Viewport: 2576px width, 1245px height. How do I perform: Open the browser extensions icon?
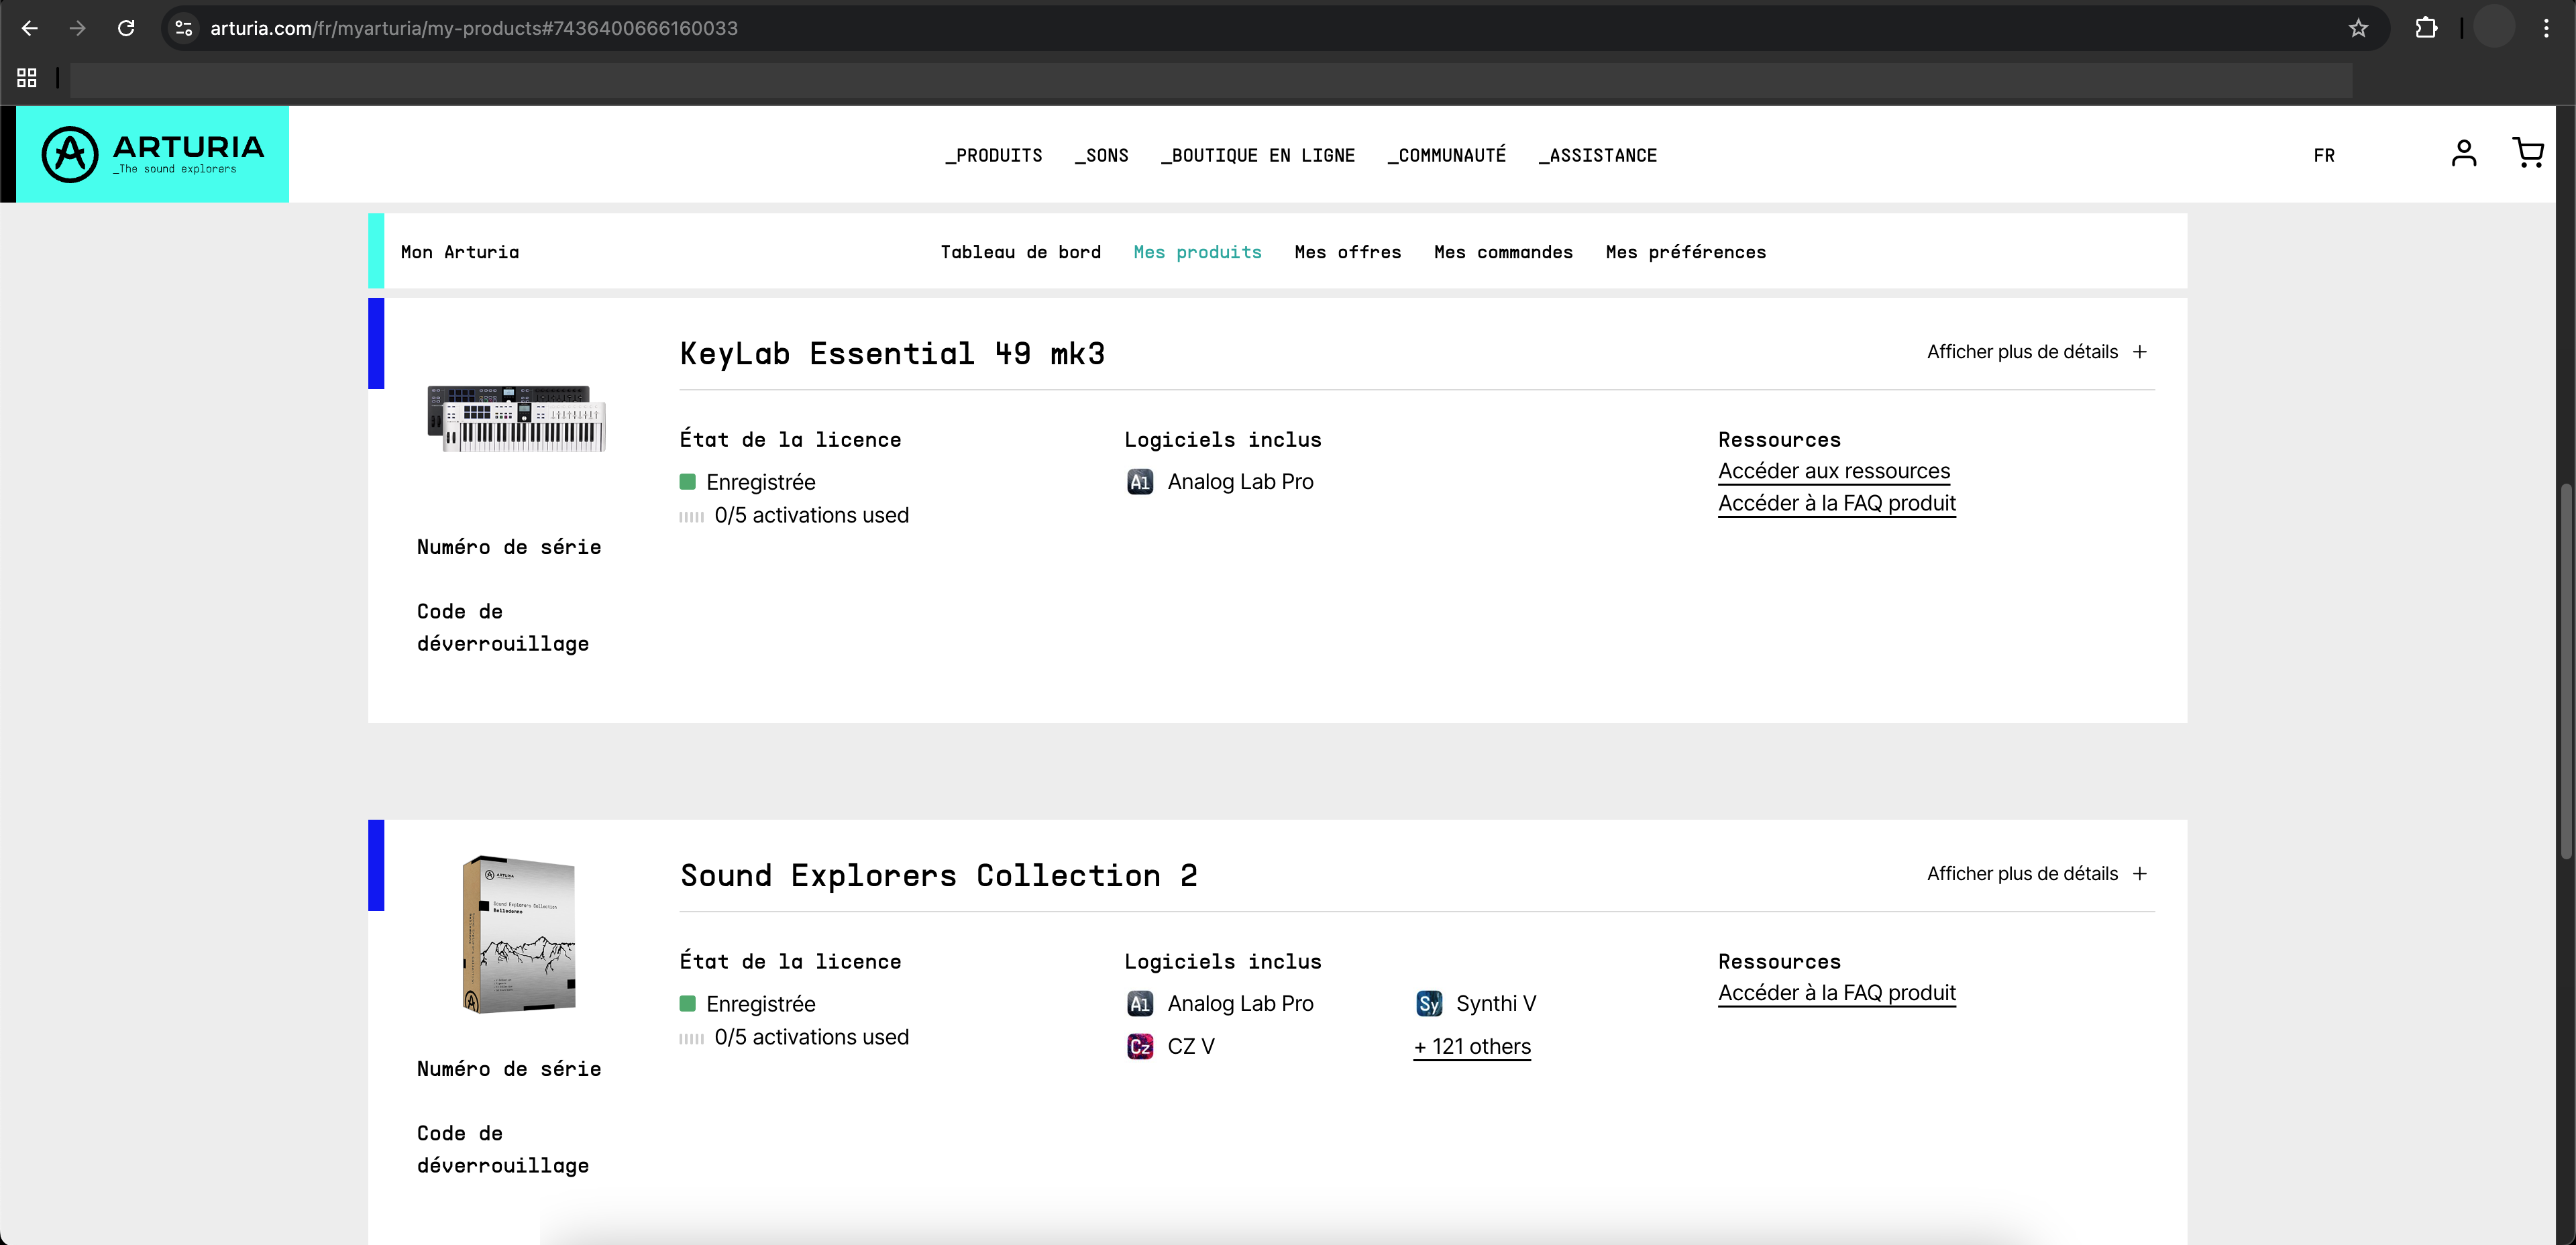point(2426,28)
